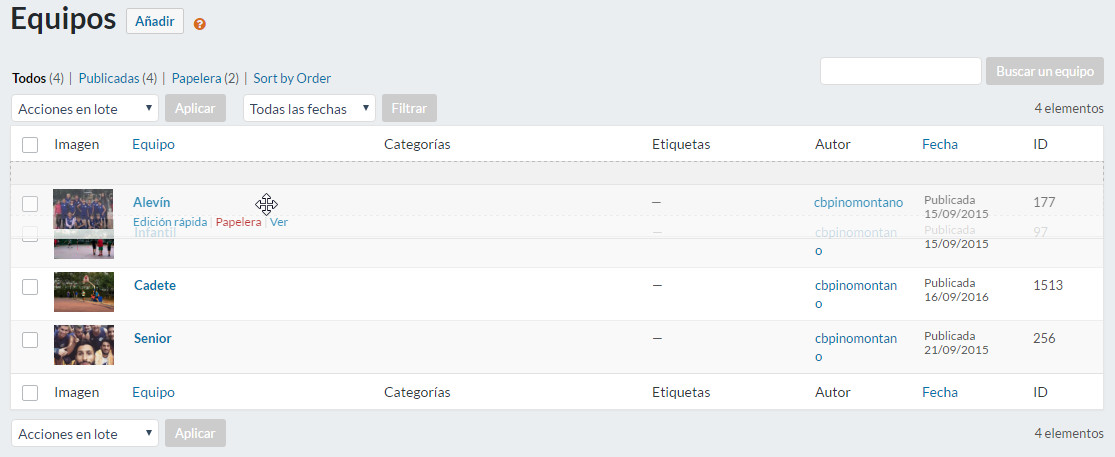Tick the checkbox for Cadete row
Viewport: 1115px width, 457px height.
(x=30, y=287)
